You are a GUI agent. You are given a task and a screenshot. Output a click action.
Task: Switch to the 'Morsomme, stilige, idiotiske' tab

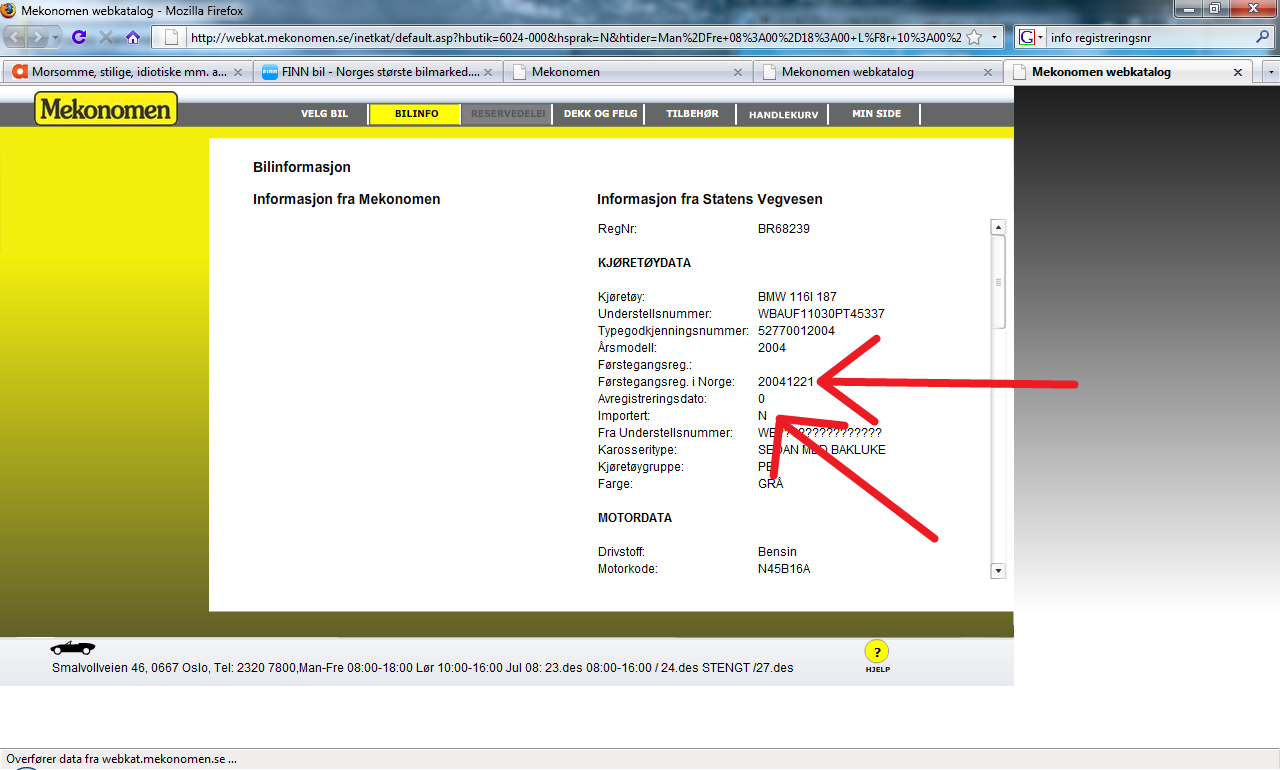(x=128, y=72)
